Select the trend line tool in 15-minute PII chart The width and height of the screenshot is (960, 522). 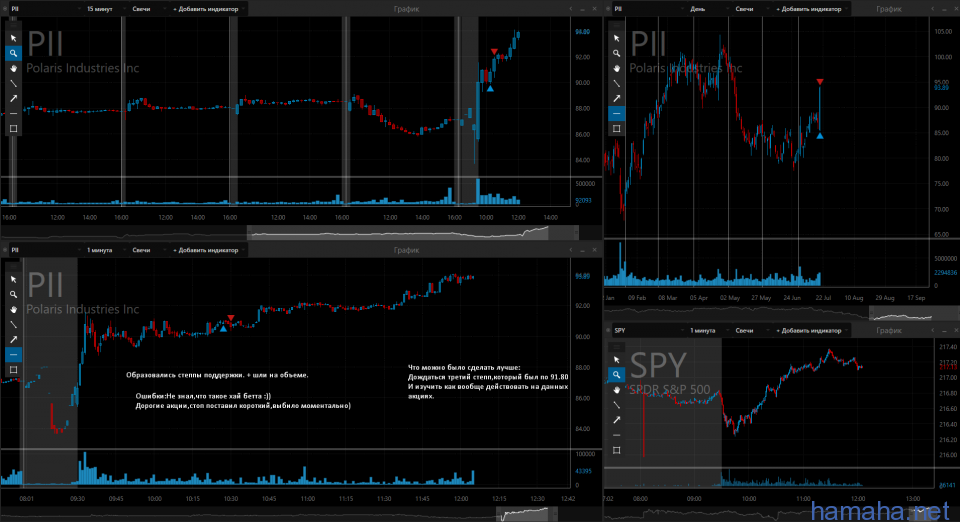tap(13, 83)
